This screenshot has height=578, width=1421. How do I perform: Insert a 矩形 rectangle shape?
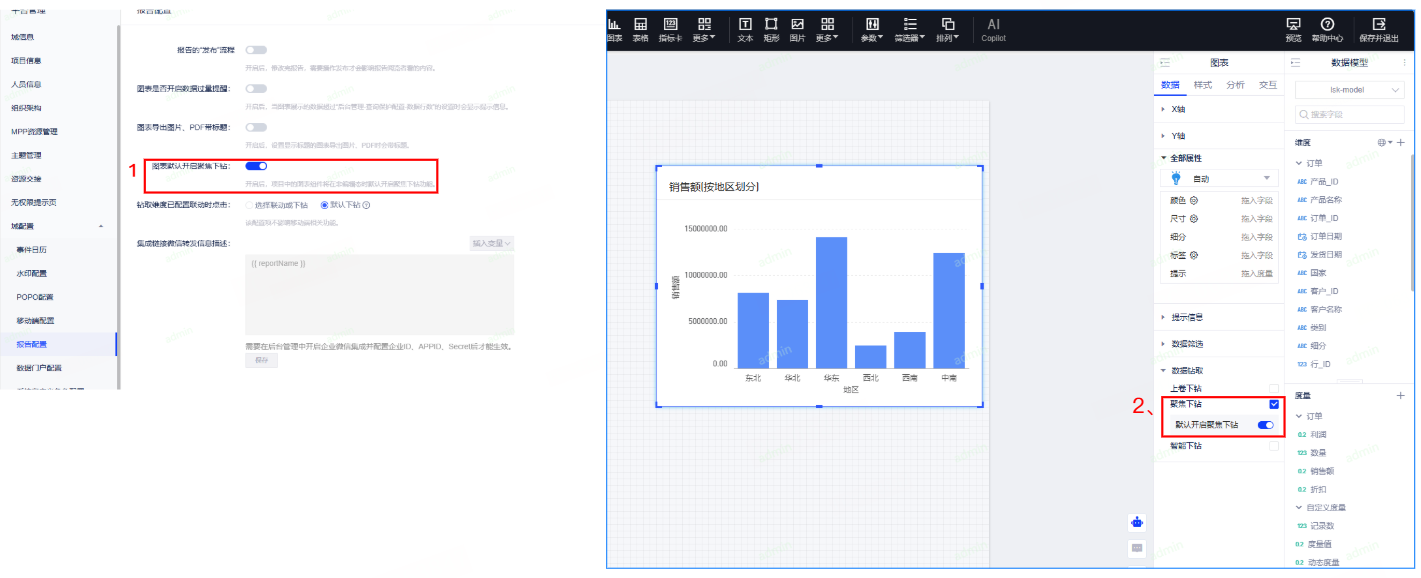point(771,28)
